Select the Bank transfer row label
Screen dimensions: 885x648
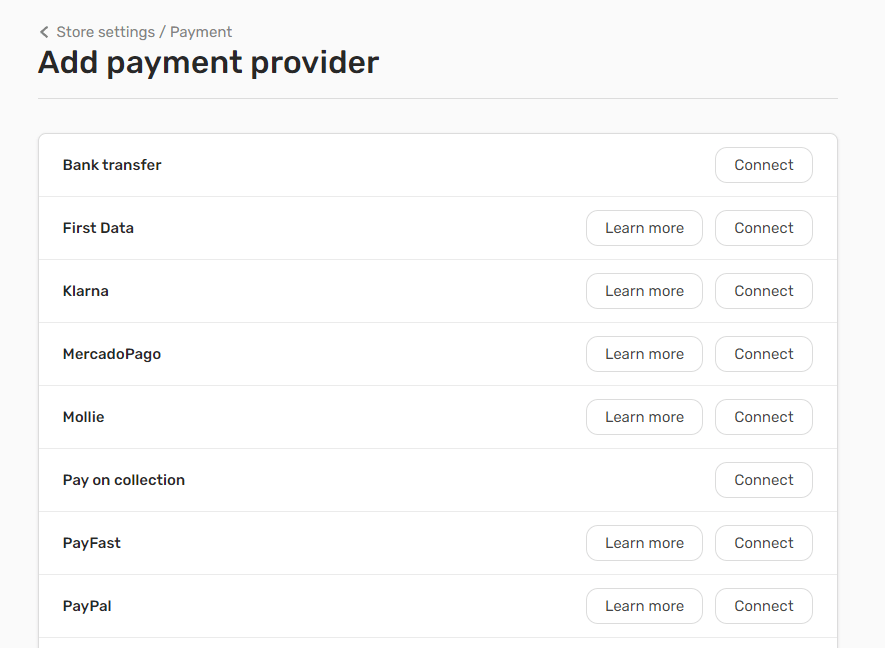[x=112, y=164]
